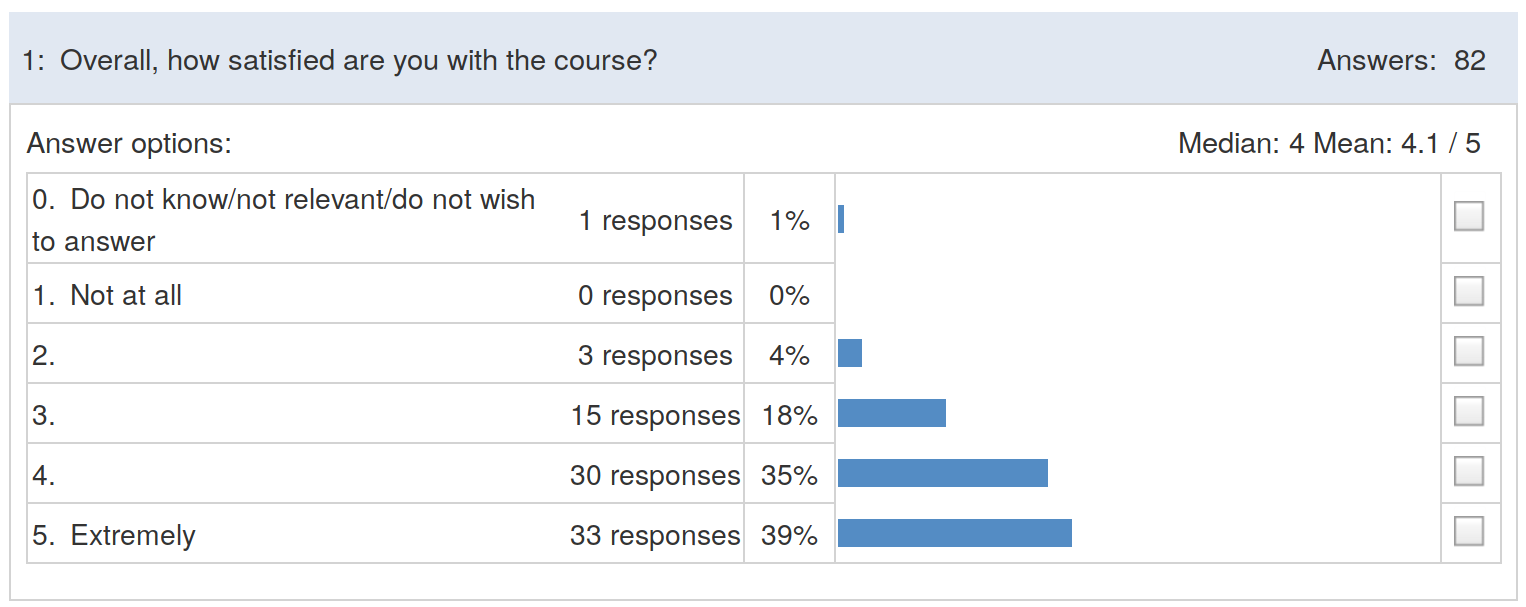Click the small 4% bar for option 2

[x=850, y=353]
